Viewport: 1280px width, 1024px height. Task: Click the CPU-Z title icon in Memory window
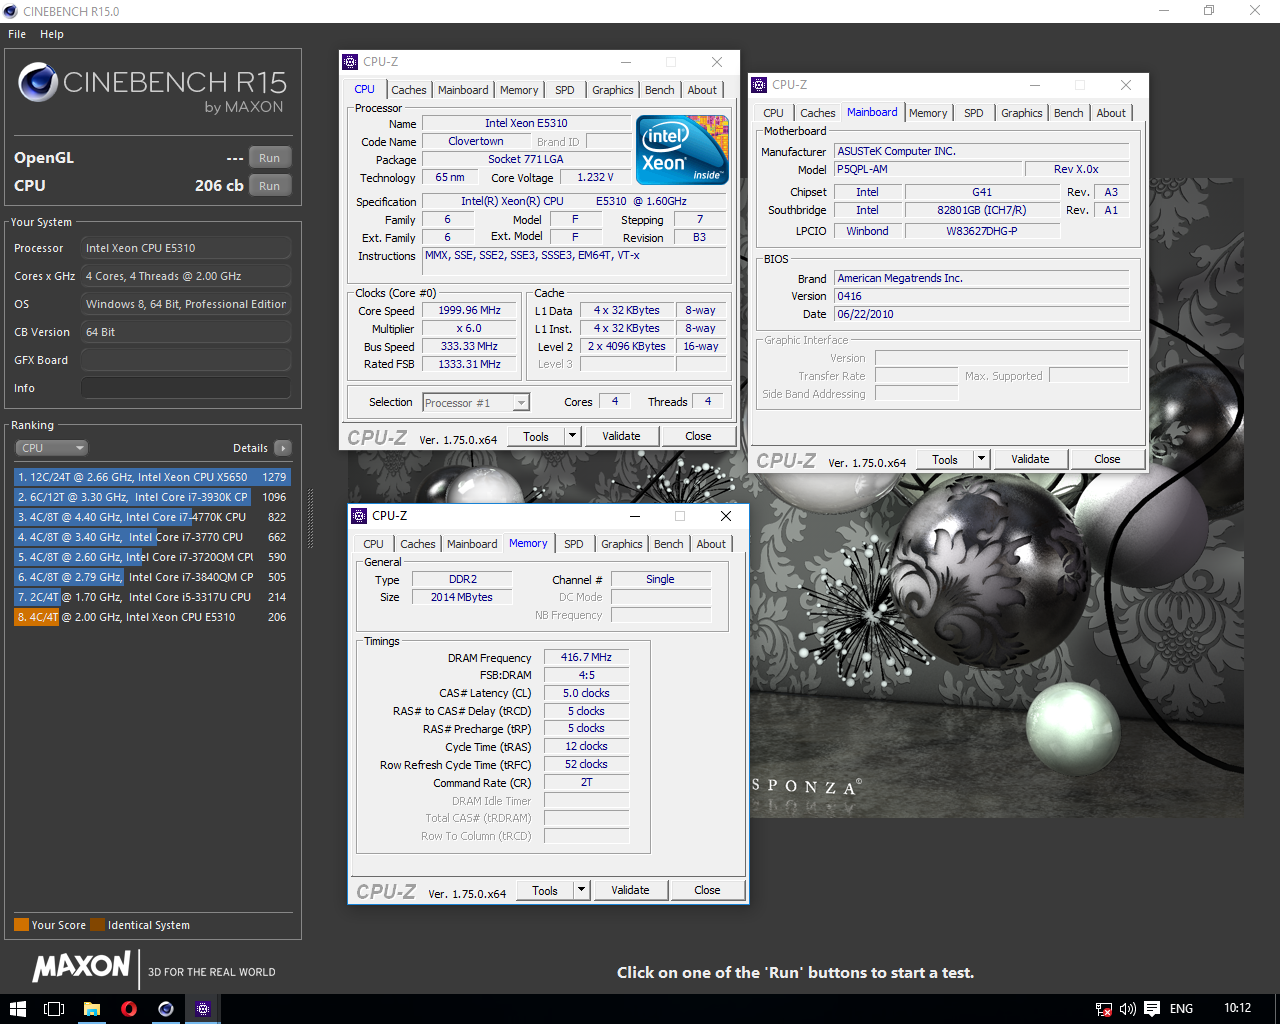click(359, 516)
